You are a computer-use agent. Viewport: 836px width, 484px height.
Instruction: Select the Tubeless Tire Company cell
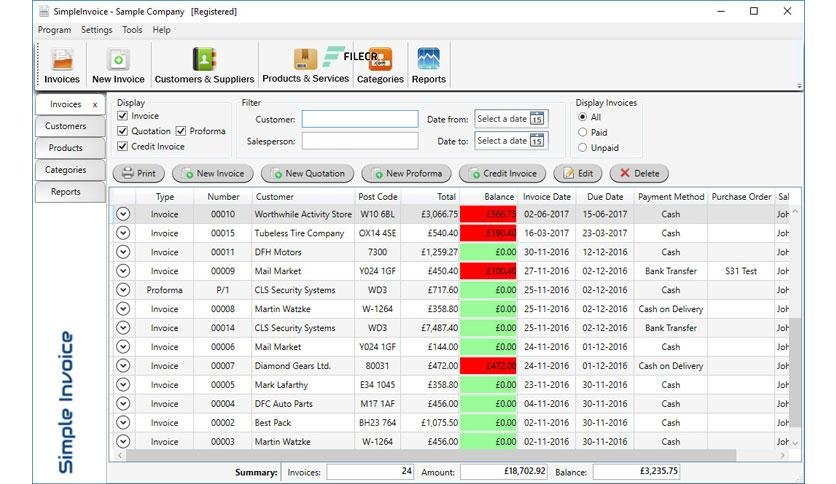click(x=303, y=233)
